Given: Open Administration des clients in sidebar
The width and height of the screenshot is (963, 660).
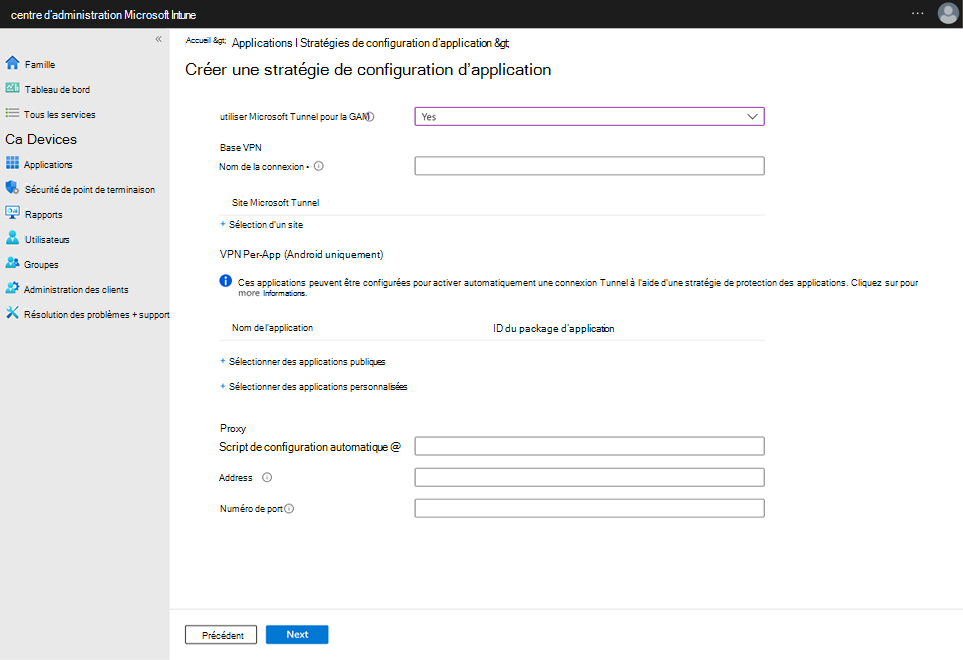Looking at the screenshot, I should click(76, 290).
